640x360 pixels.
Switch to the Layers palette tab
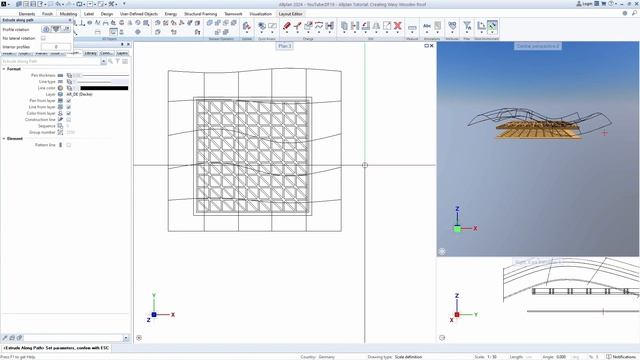tap(122, 53)
